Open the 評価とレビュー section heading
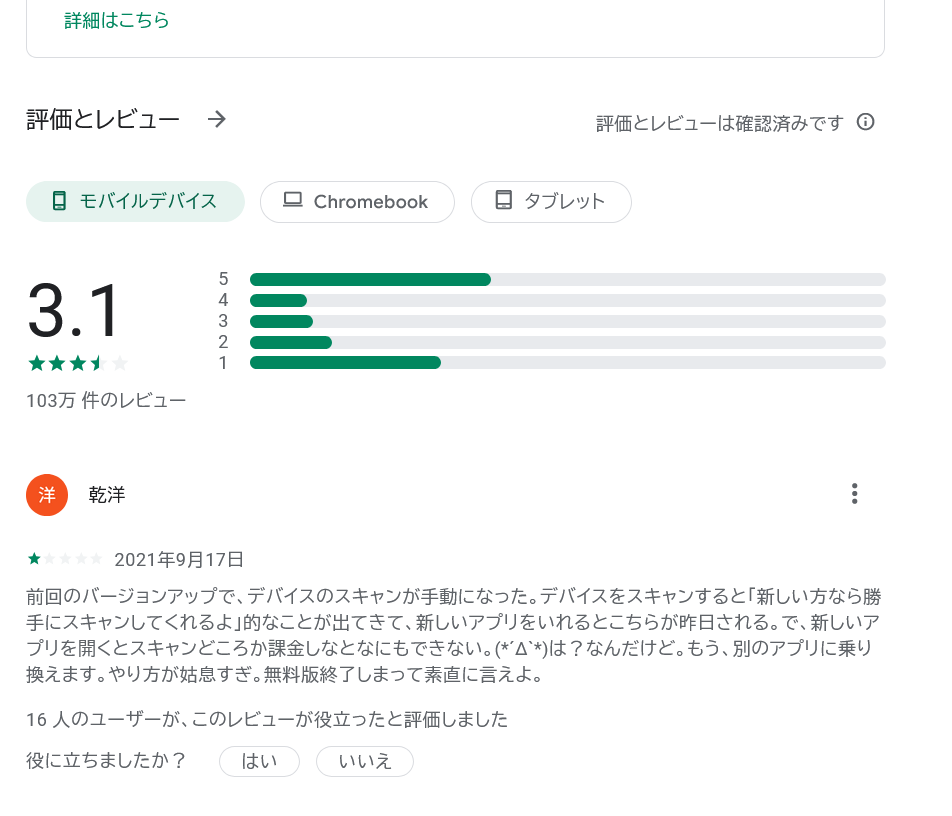This screenshot has width=952, height=816. click(x=103, y=120)
